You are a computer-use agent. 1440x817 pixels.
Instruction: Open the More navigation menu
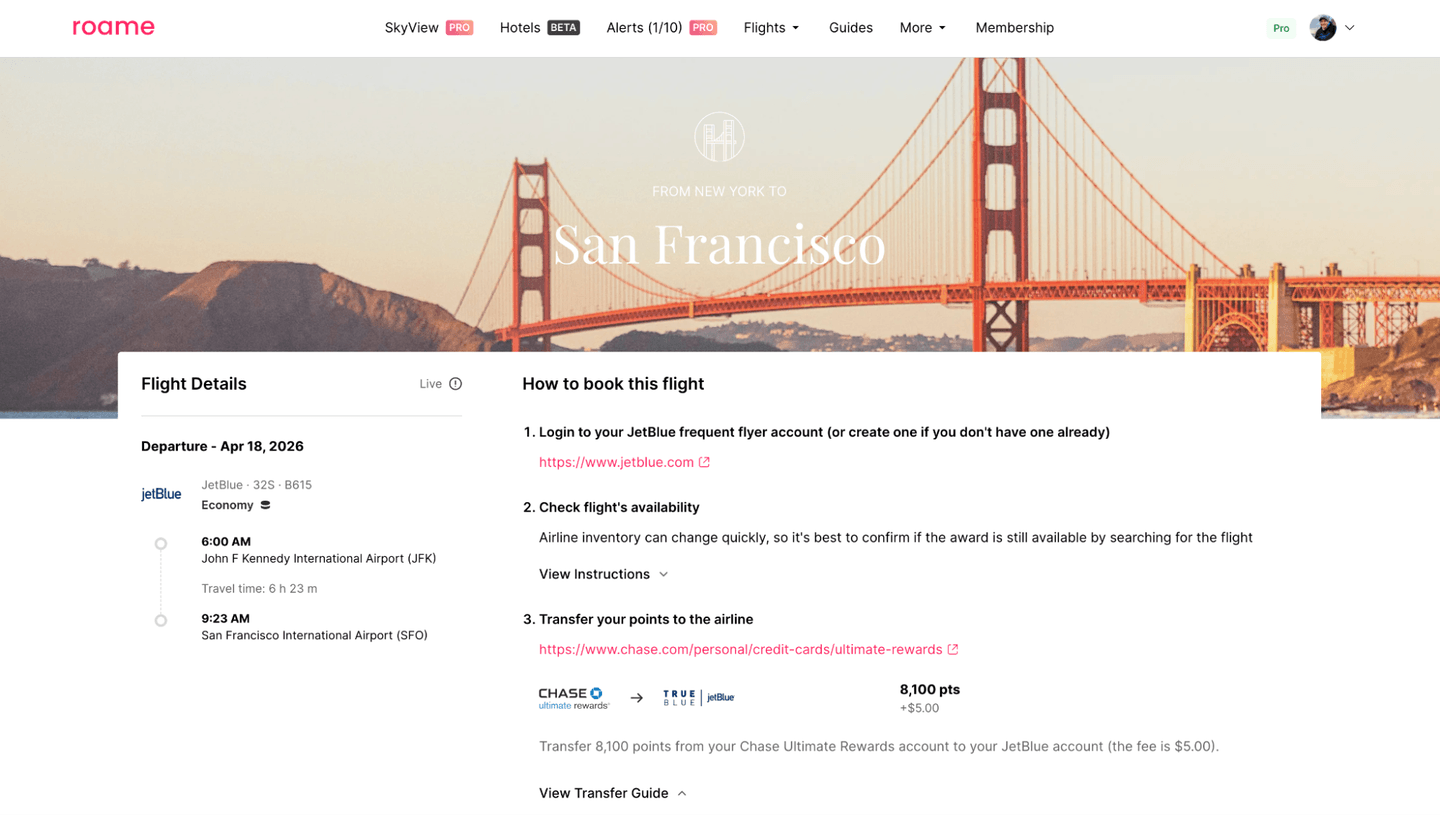(x=922, y=27)
